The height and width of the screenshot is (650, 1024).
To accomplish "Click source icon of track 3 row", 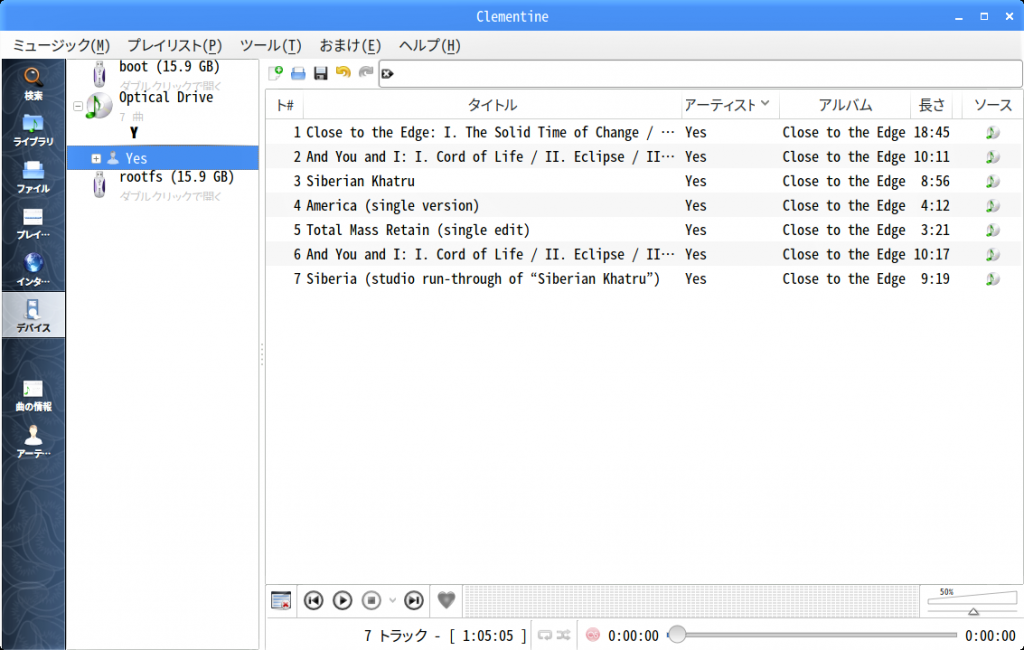I will (993, 182).
